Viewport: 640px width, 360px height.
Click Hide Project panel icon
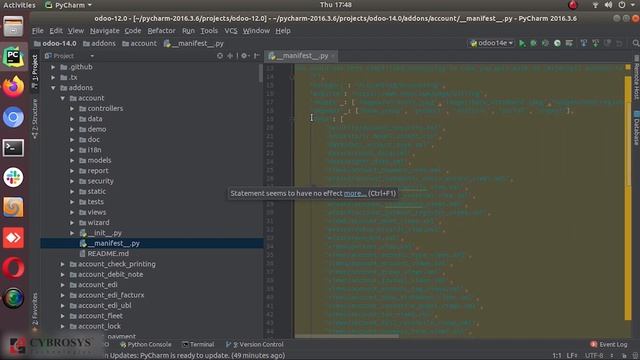click(257, 56)
